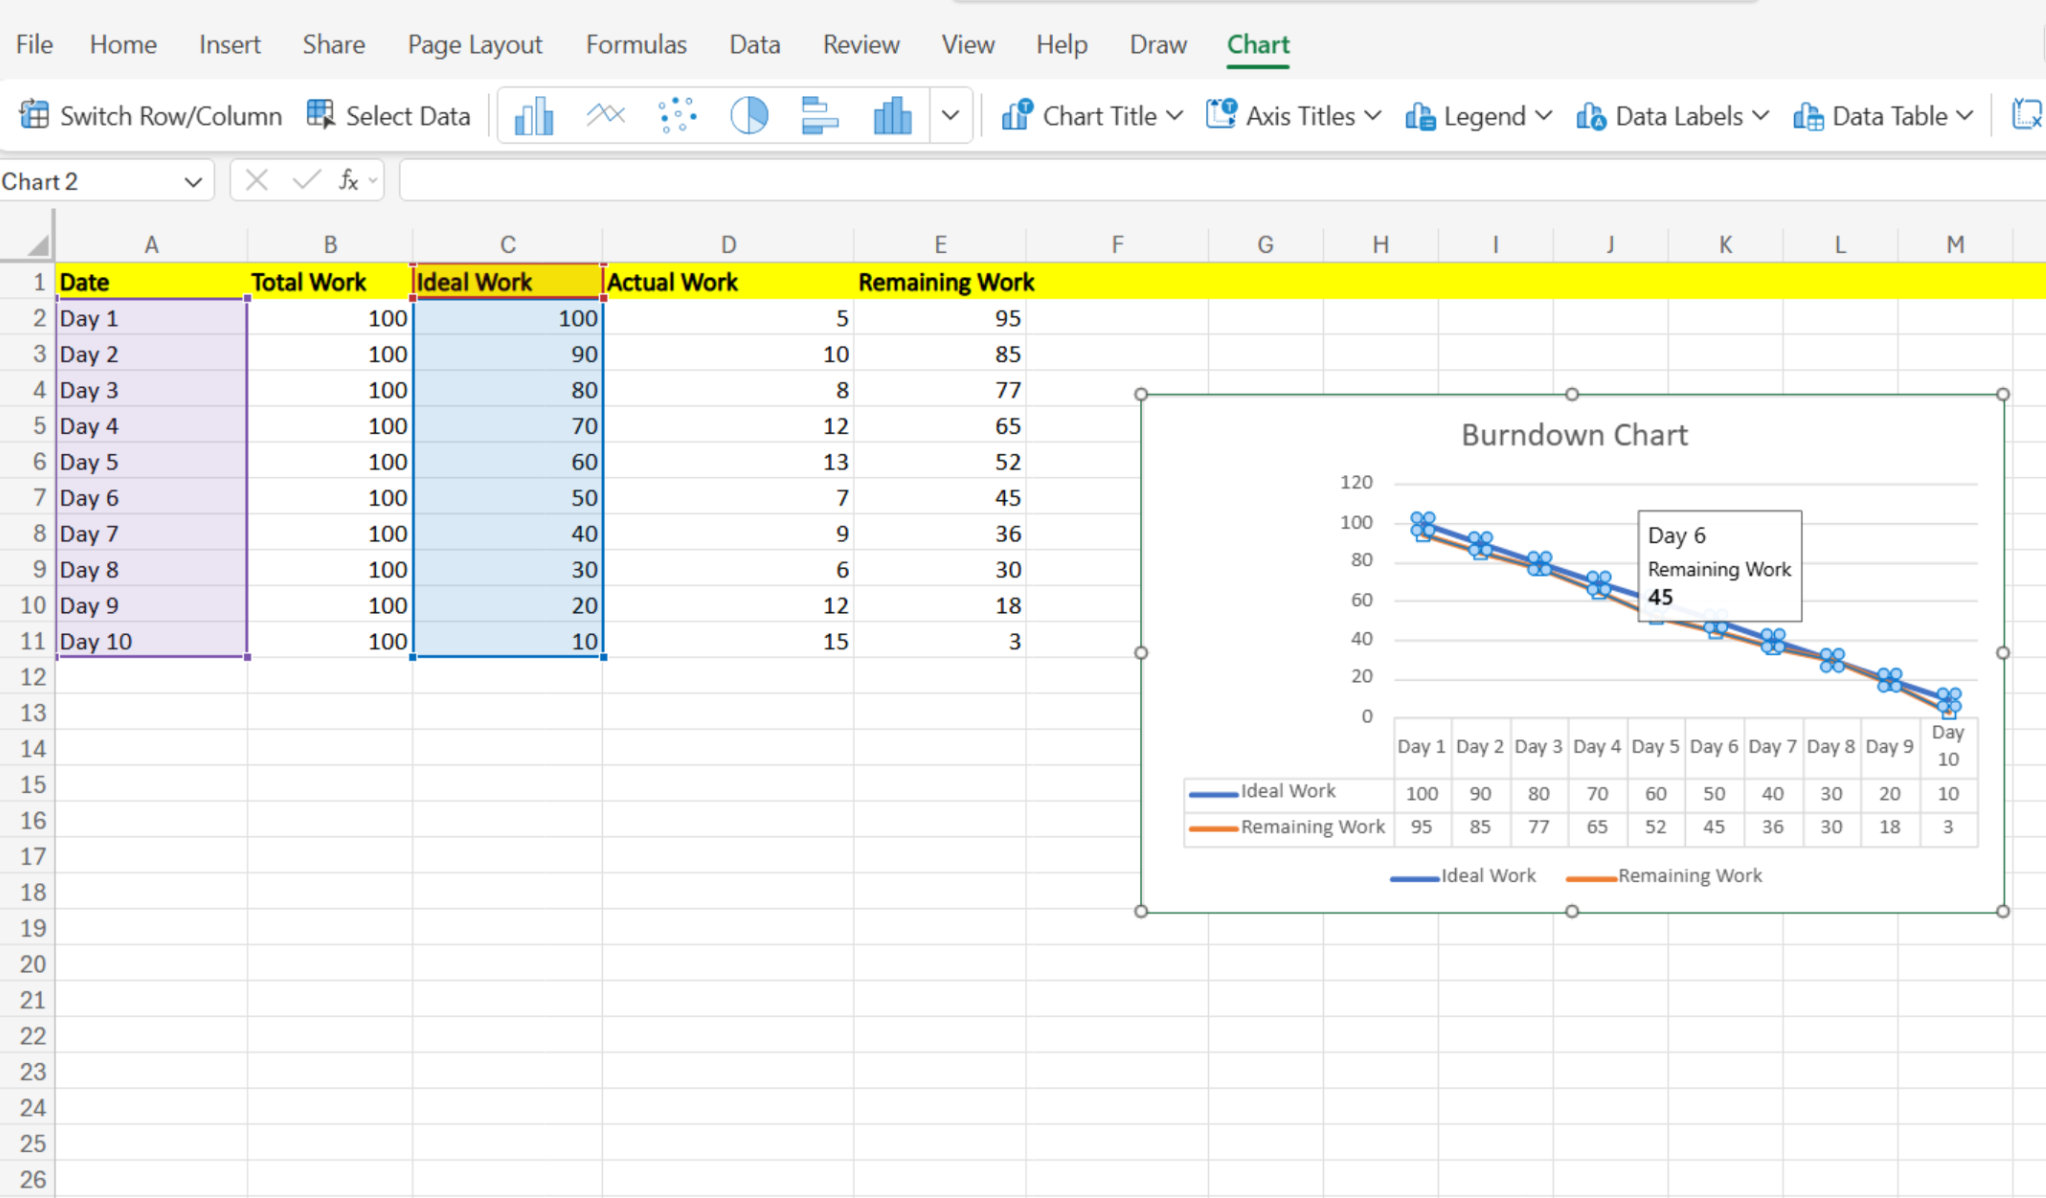Open the Data Table dropdown arrow
2046x1198 pixels.
pyautogui.click(x=1965, y=116)
